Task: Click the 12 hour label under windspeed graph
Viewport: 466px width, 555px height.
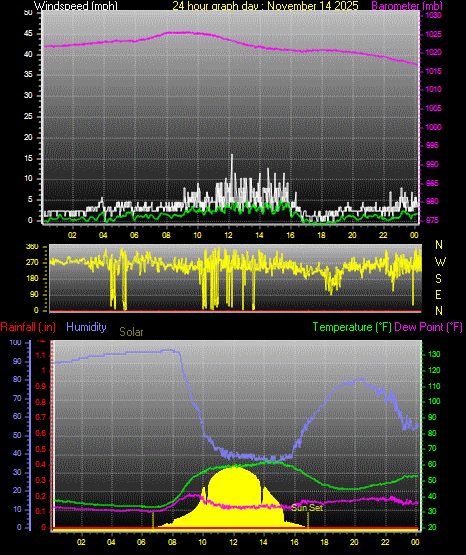Action: point(229,235)
